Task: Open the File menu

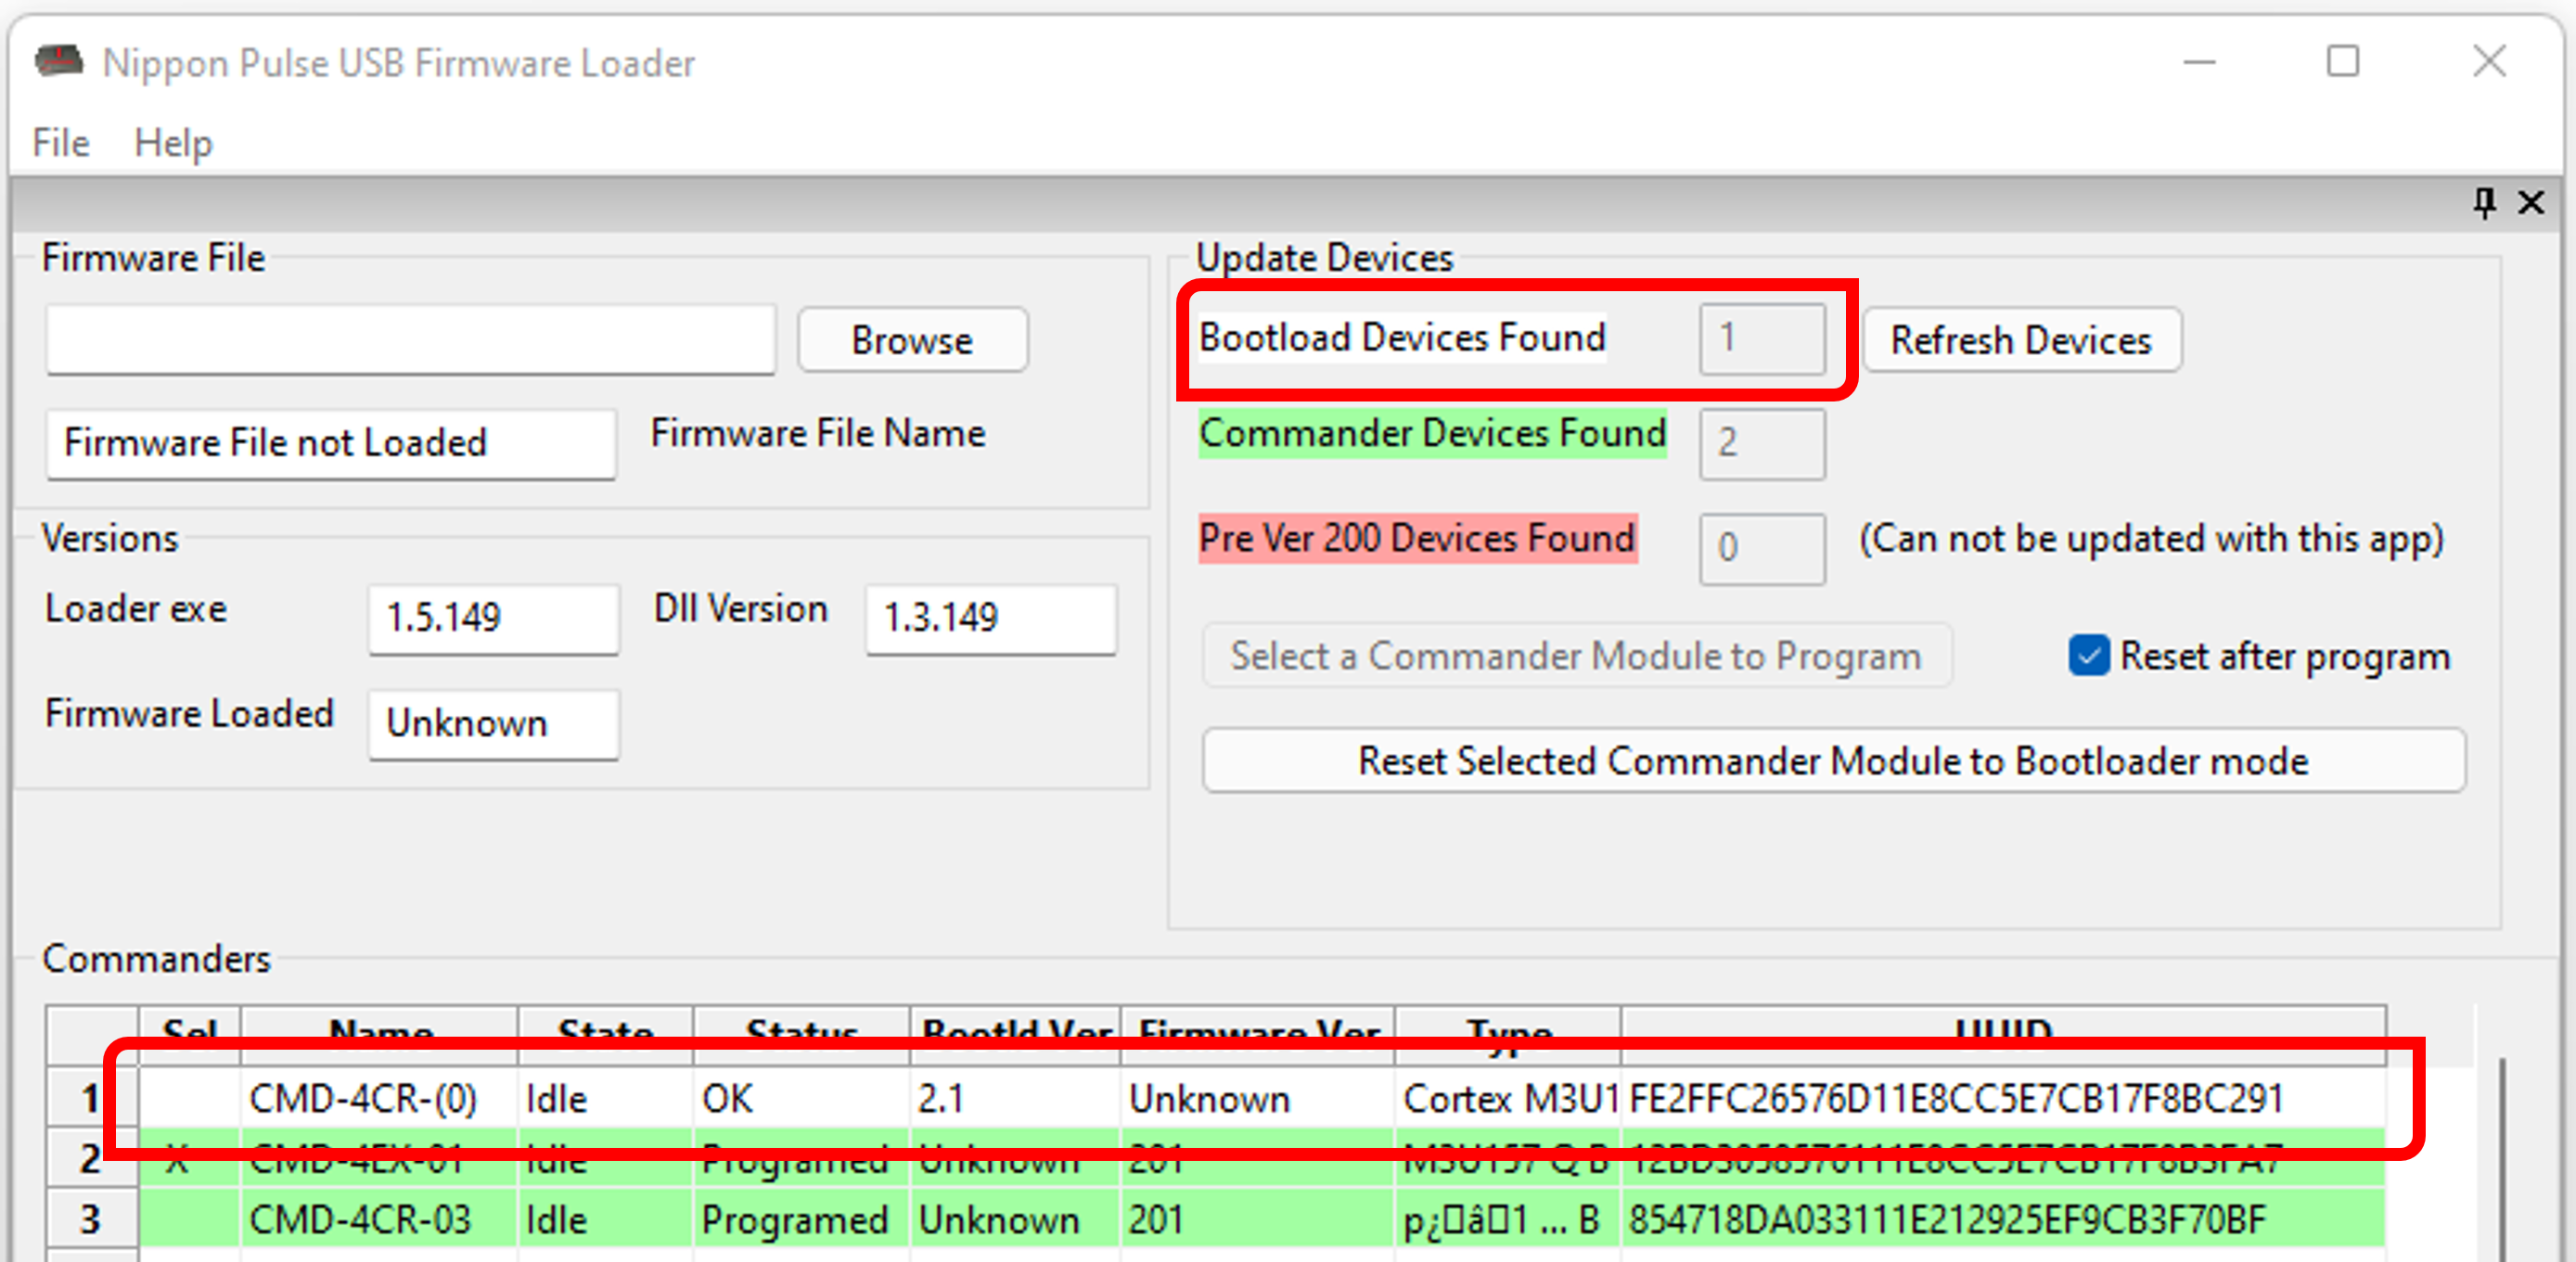Action: click(61, 142)
